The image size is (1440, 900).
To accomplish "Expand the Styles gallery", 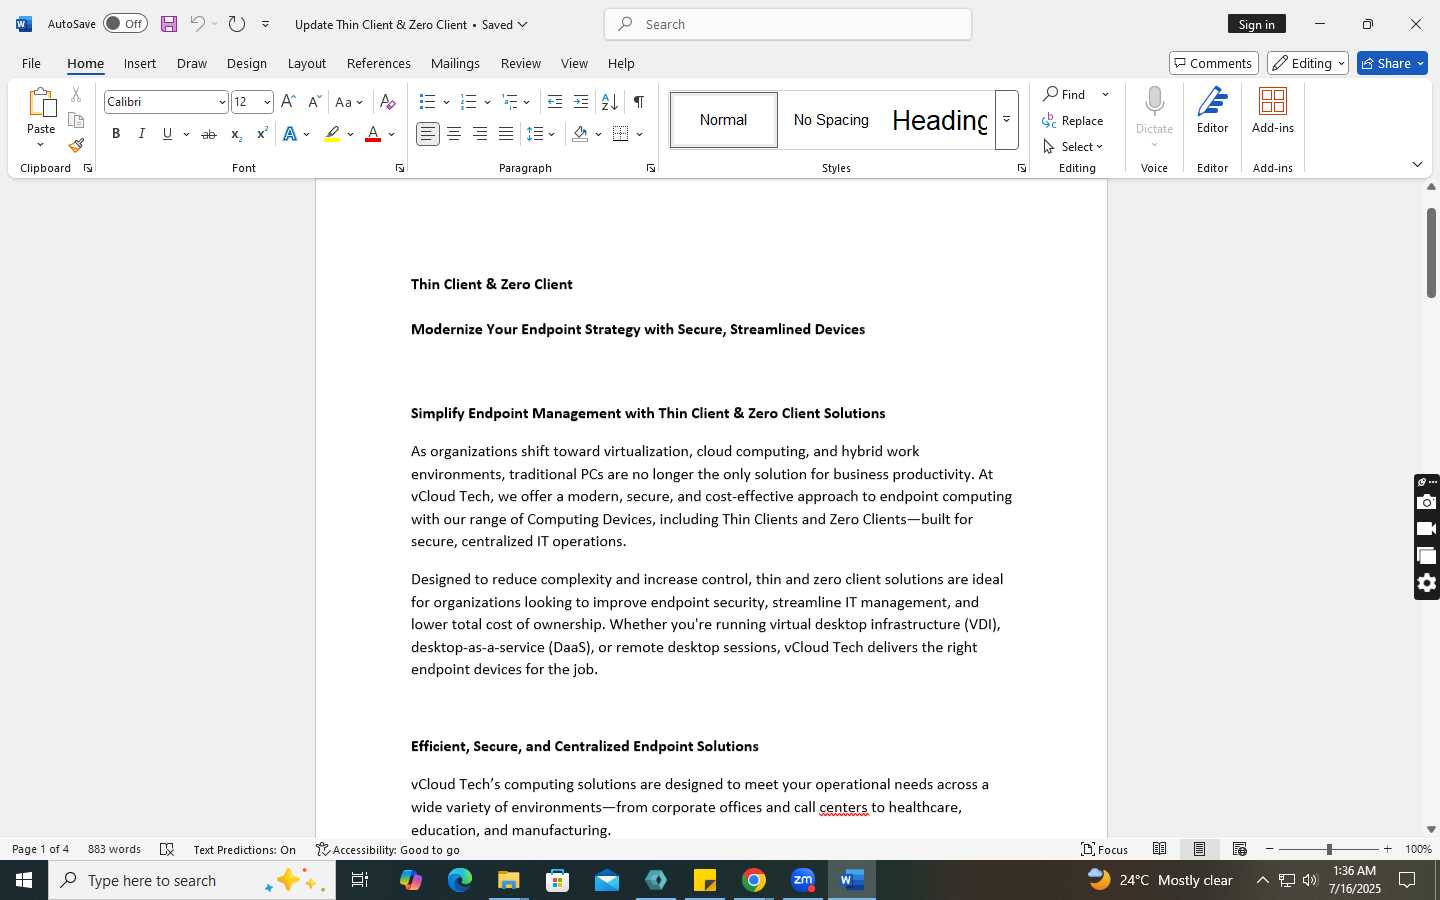I will [1007, 120].
